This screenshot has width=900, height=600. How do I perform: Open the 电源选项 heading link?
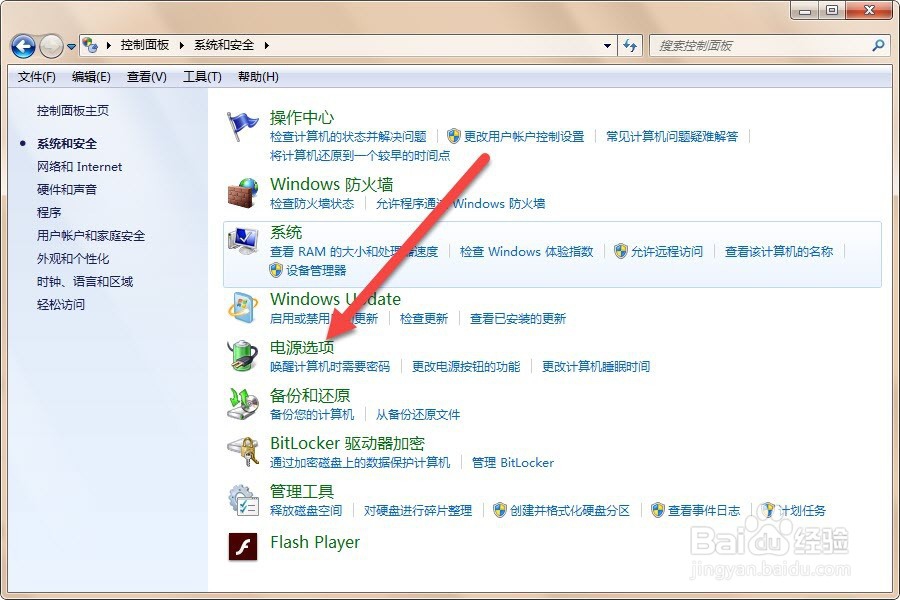[302, 347]
